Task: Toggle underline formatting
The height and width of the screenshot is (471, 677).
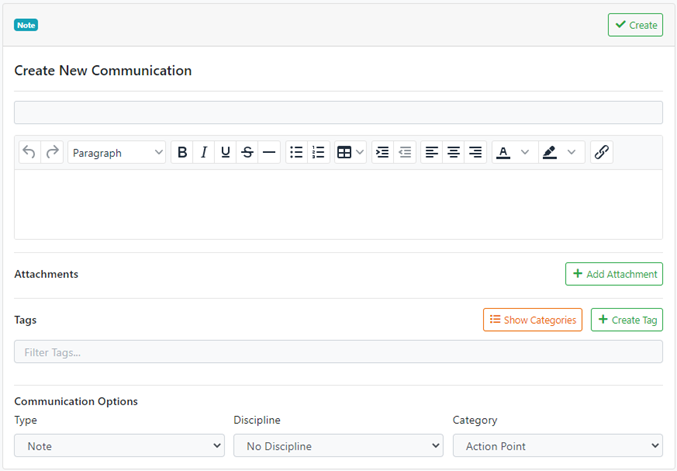Action: [x=225, y=153]
